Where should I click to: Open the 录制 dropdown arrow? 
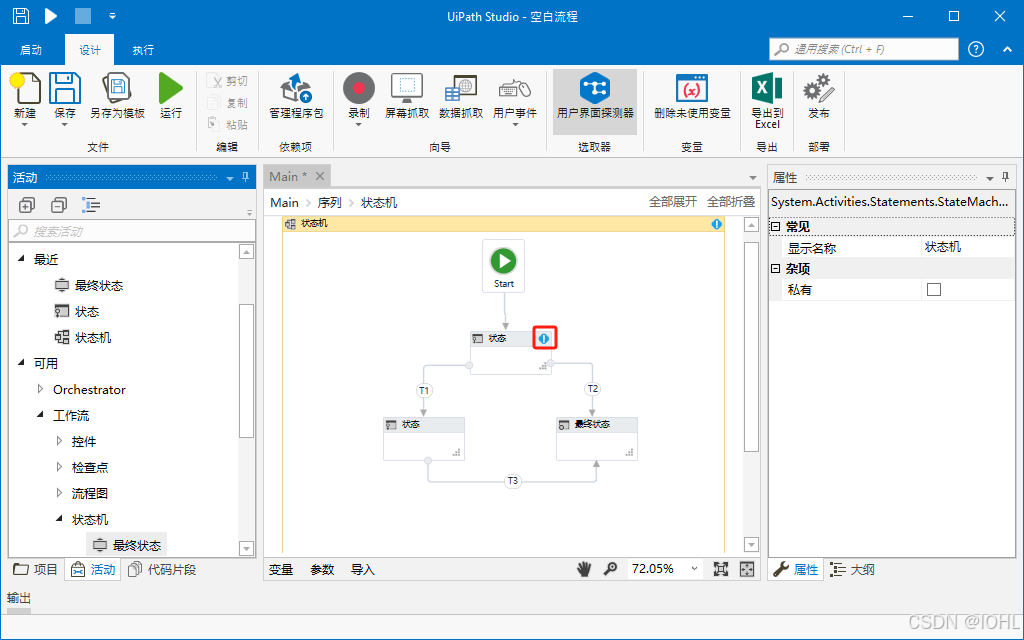click(359, 125)
